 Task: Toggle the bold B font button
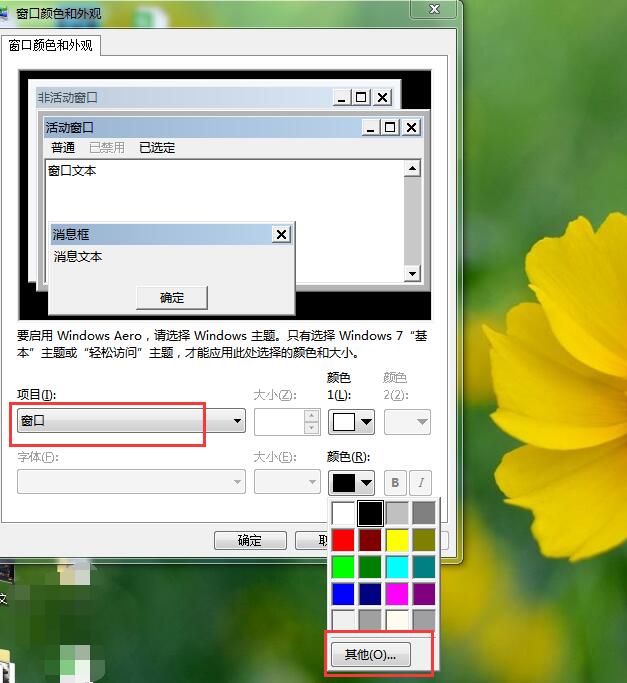click(x=395, y=483)
